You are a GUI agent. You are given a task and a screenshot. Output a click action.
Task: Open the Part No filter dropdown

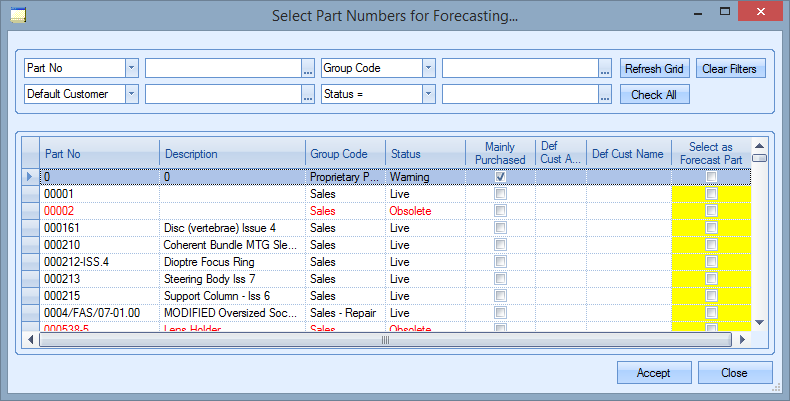pyautogui.click(x=132, y=69)
